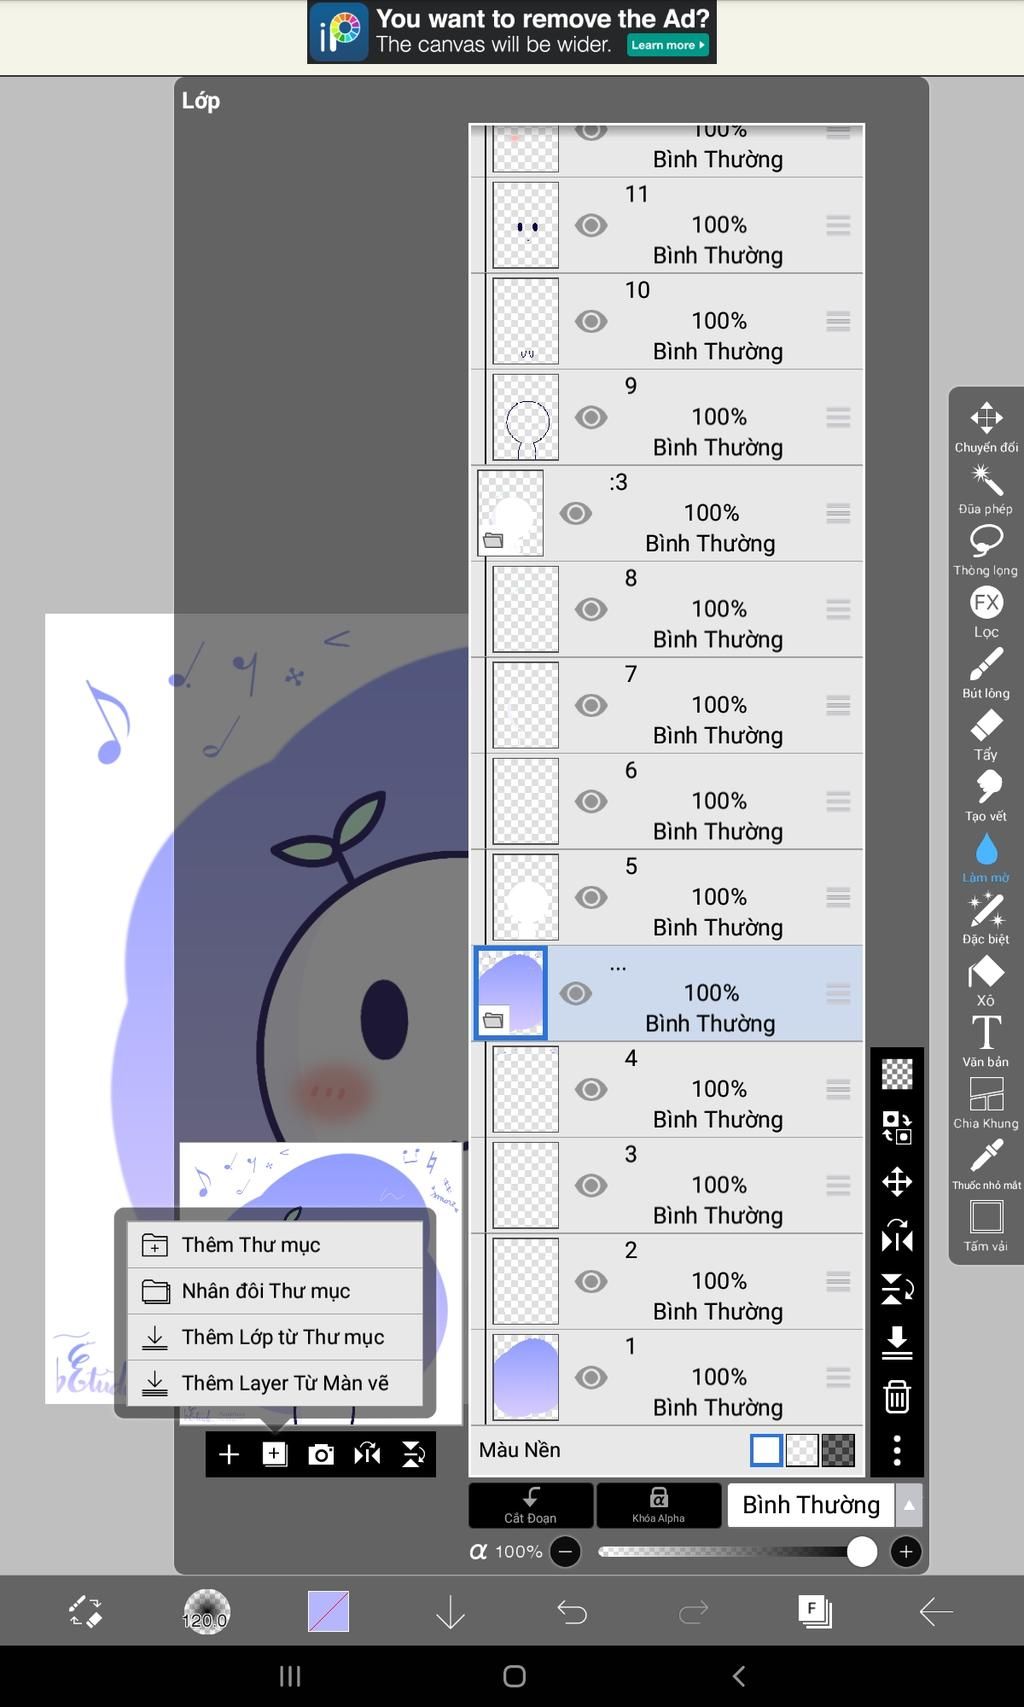Select layer 1 gradient thumbnail
The image size is (1024, 1707).
[x=526, y=1377]
